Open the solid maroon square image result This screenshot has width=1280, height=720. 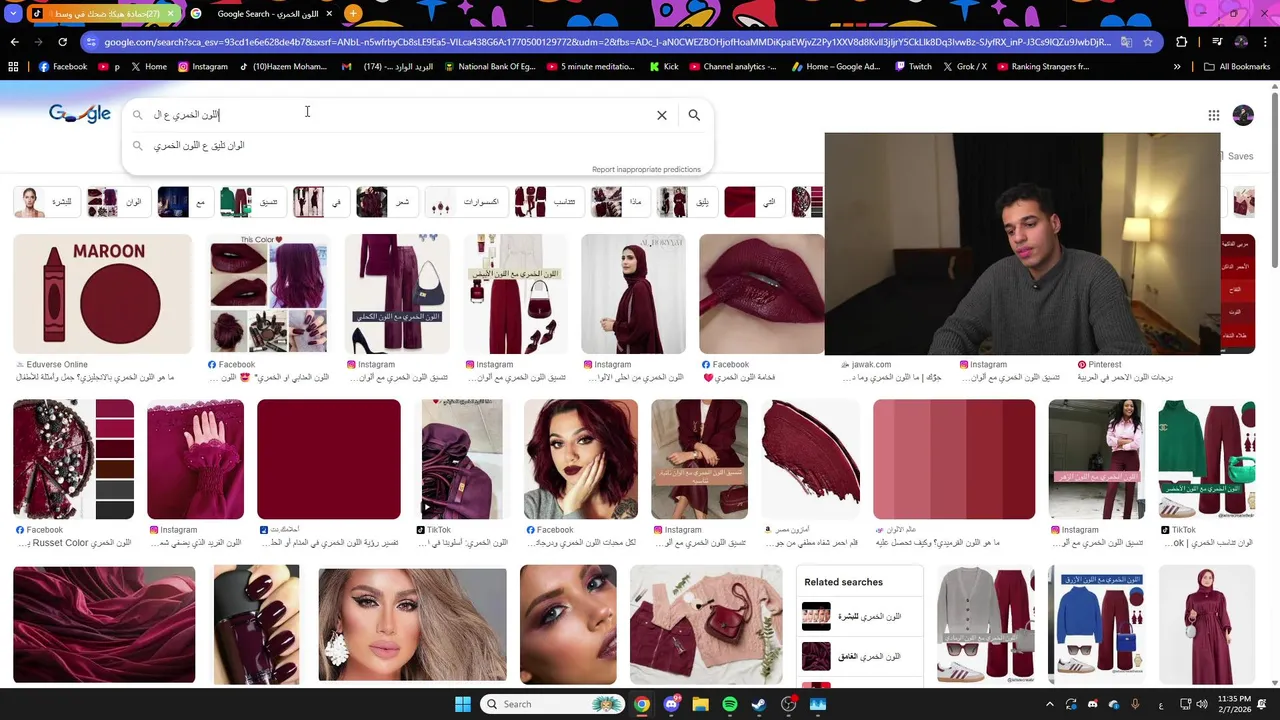(329, 459)
